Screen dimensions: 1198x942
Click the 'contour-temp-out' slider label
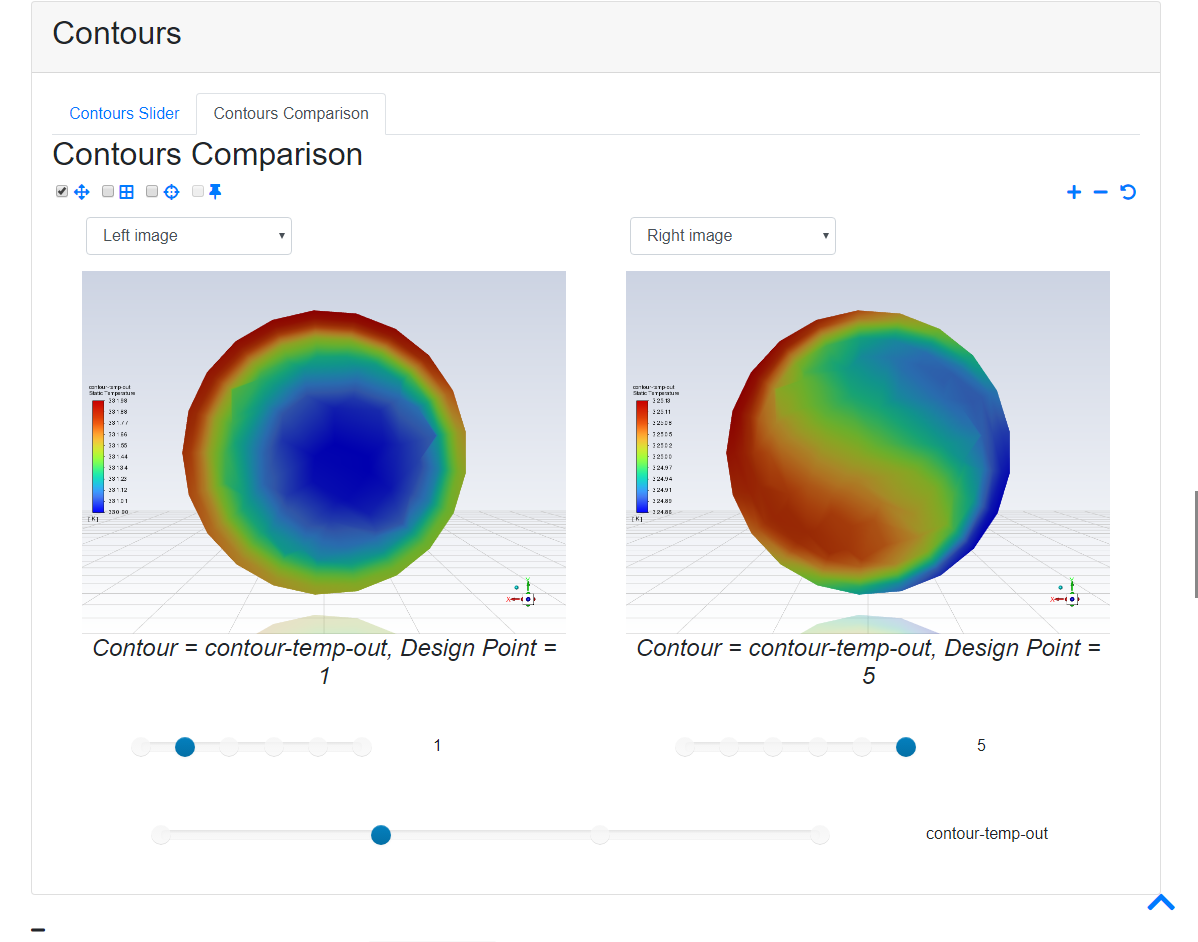click(x=986, y=834)
